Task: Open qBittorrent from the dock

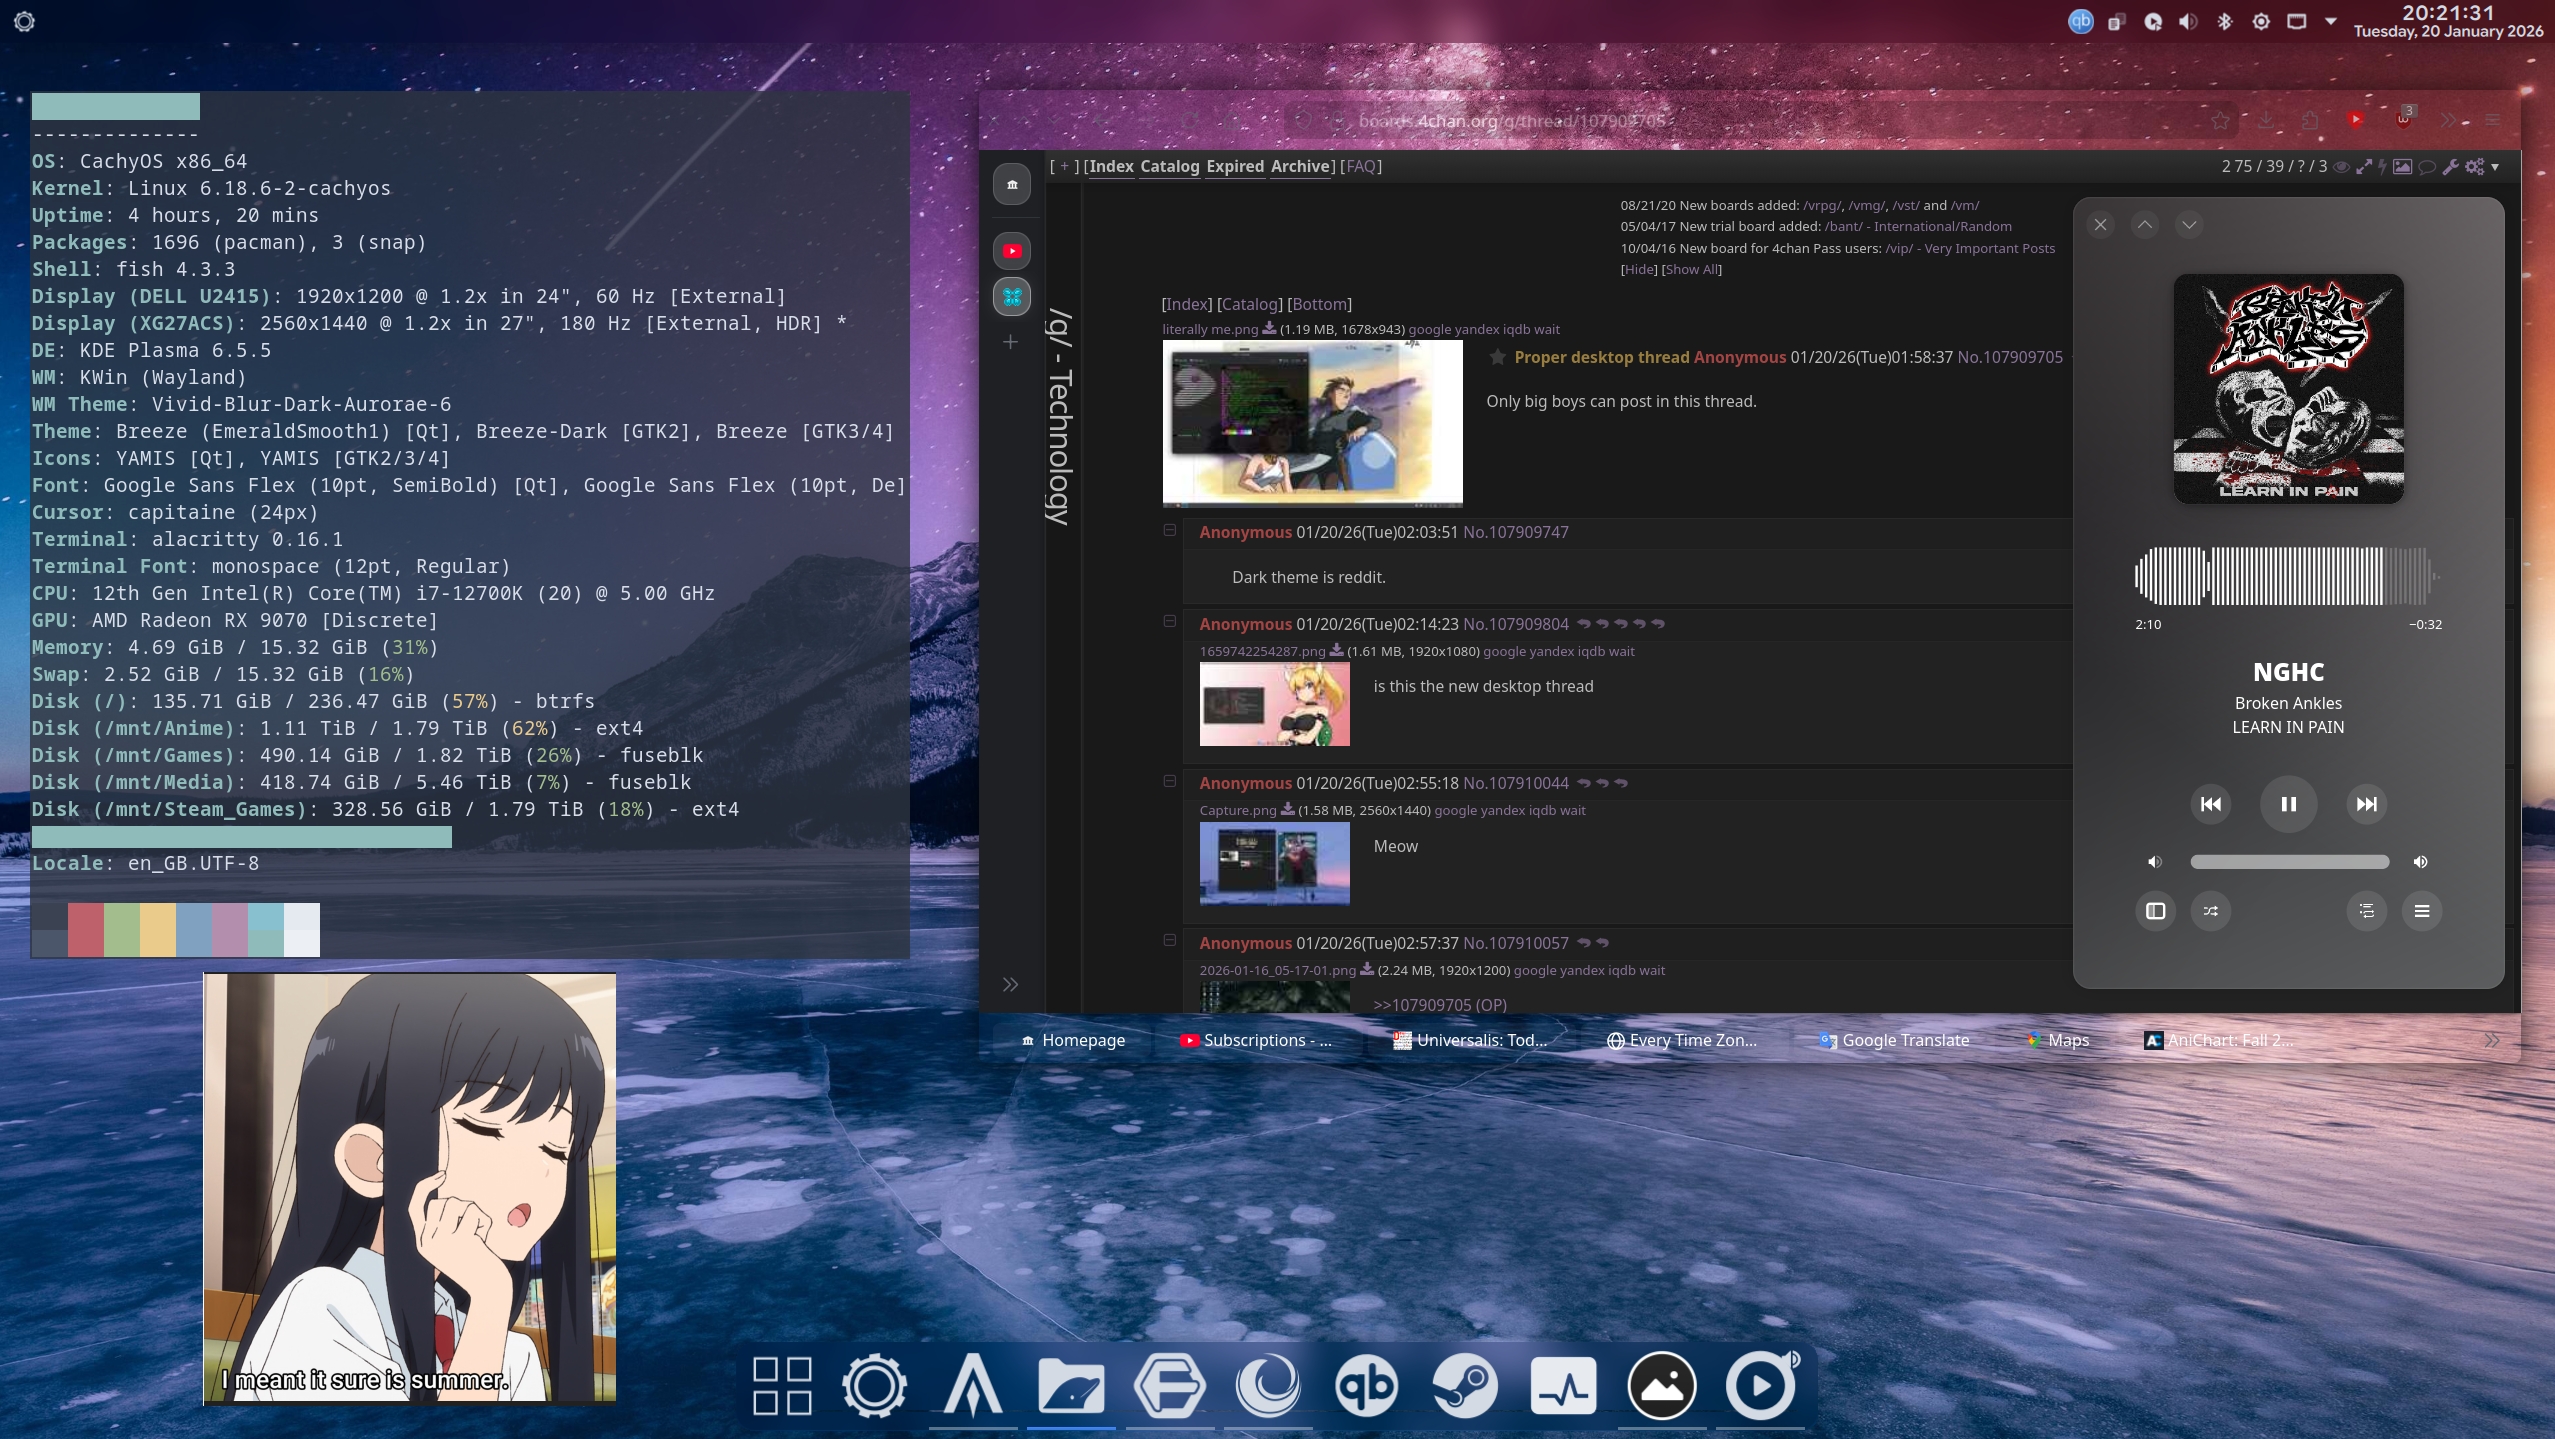Action: (1366, 1386)
